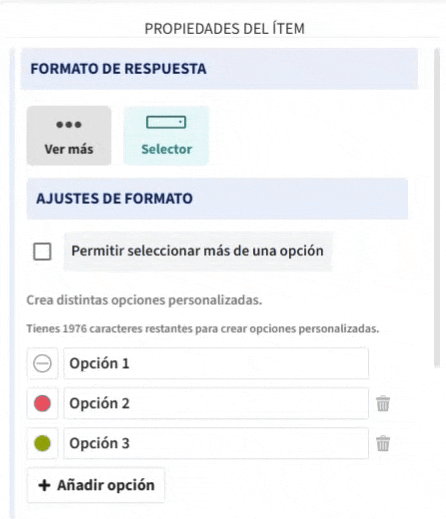Click the Opción 3 text field
Image resolution: width=446 pixels, height=519 pixels.
tap(216, 443)
